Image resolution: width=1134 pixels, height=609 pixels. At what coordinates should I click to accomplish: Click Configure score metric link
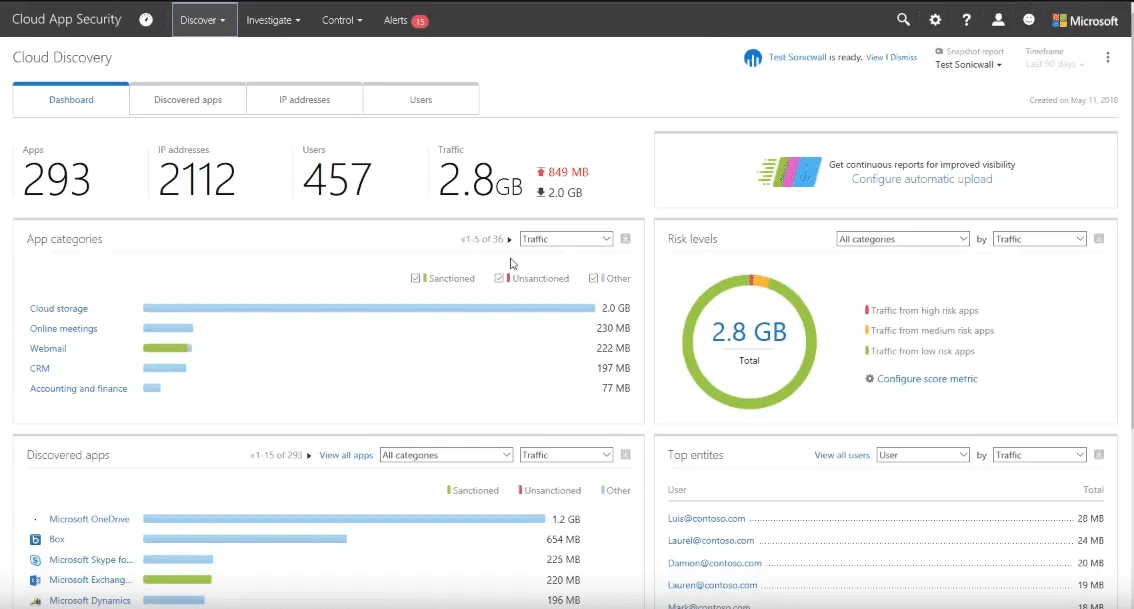(927, 378)
